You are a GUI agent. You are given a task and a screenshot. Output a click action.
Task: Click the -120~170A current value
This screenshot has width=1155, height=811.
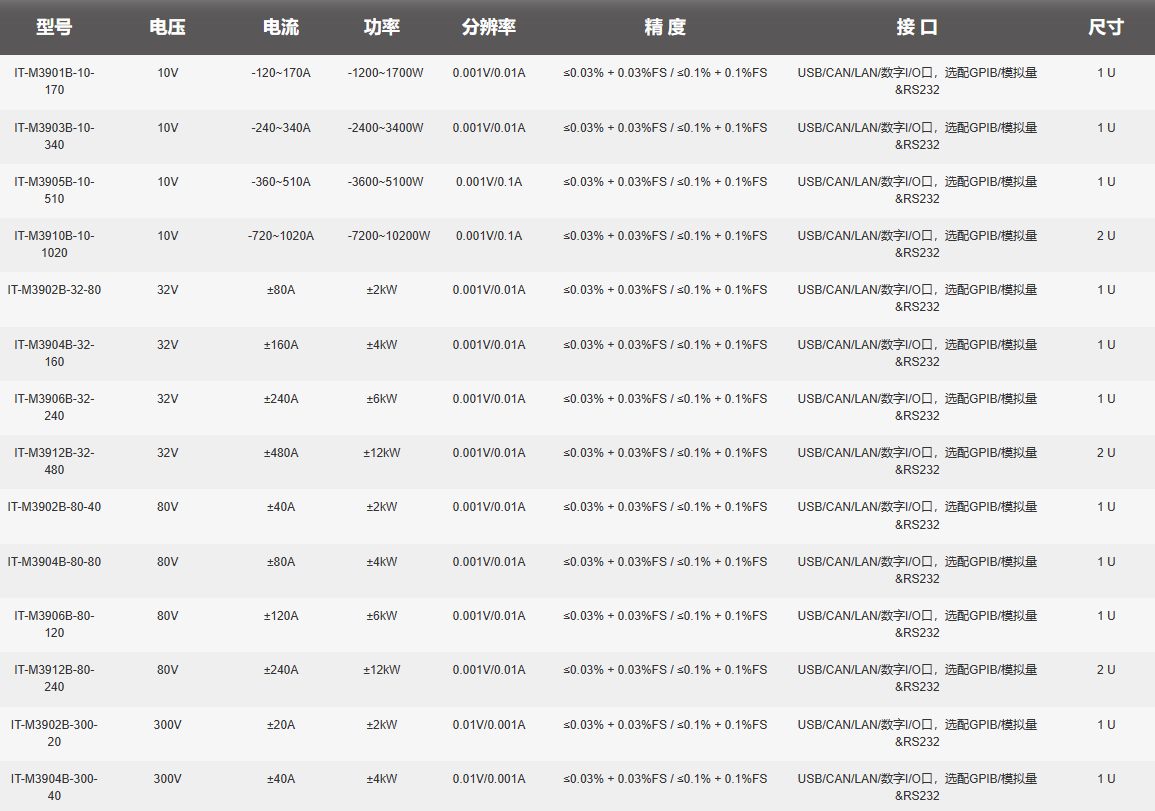[281, 73]
